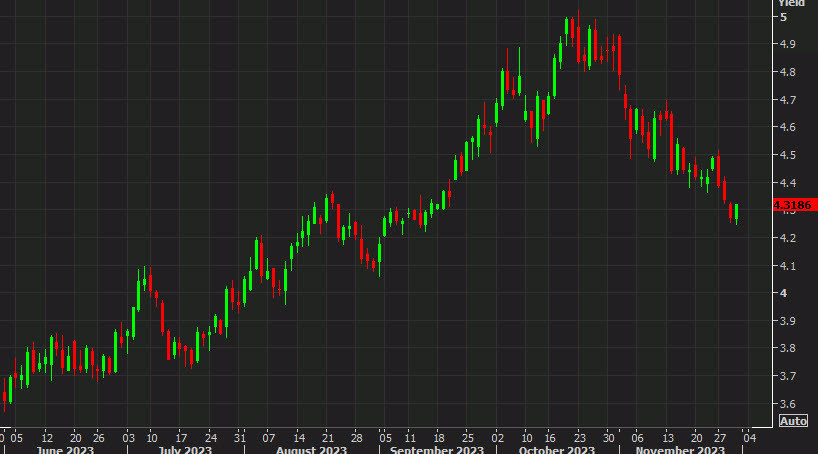
Task: Select the August 2023 month label
Action: [311, 450]
